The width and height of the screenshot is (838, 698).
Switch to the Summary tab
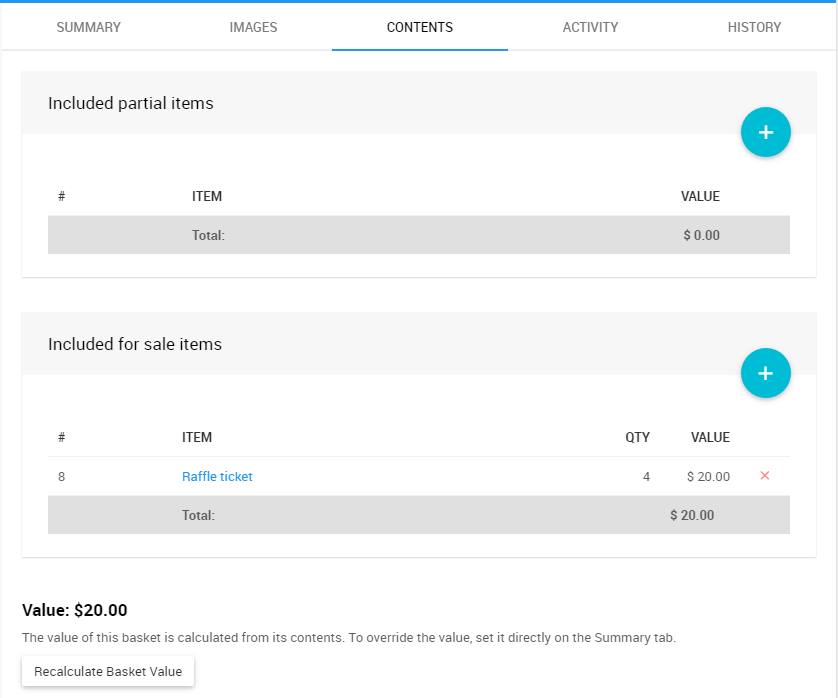tap(88, 27)
